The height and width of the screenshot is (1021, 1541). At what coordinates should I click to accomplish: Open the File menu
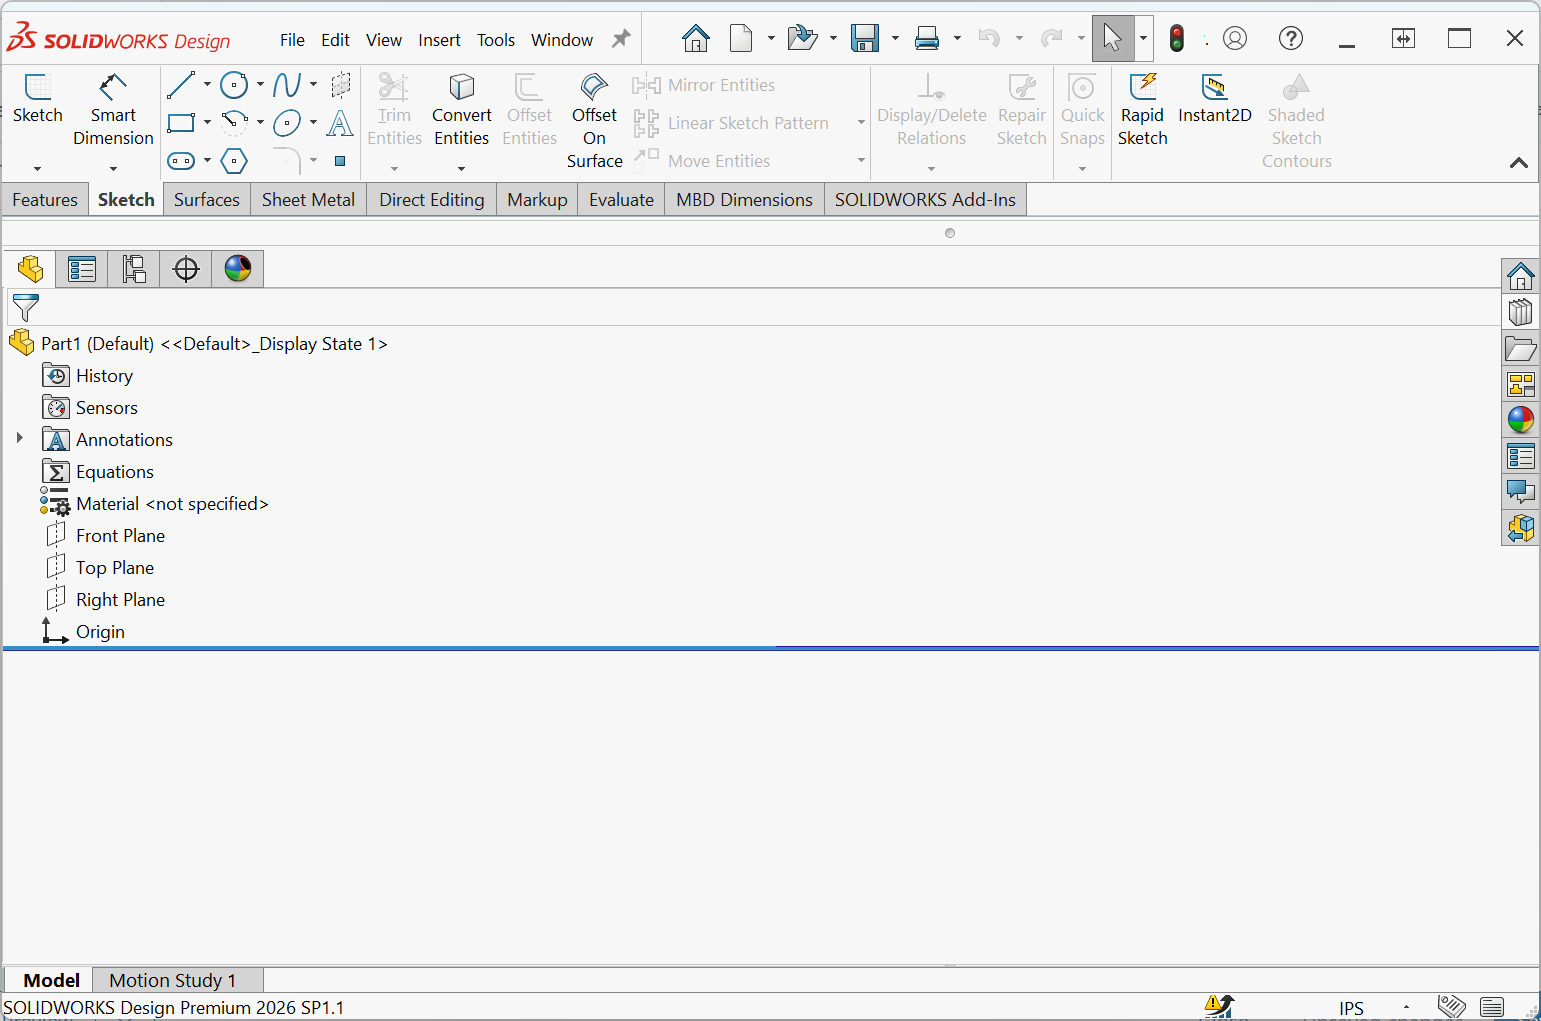coord(292,40)
